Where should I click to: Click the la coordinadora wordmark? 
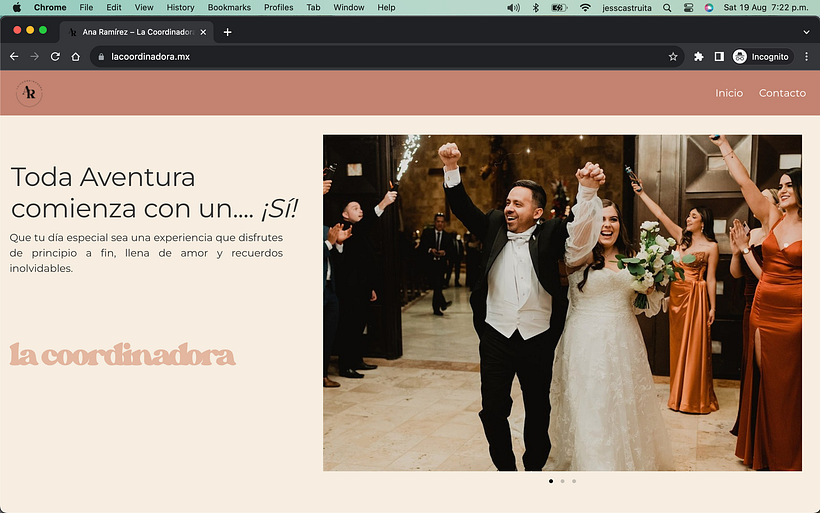click(122, 355)
